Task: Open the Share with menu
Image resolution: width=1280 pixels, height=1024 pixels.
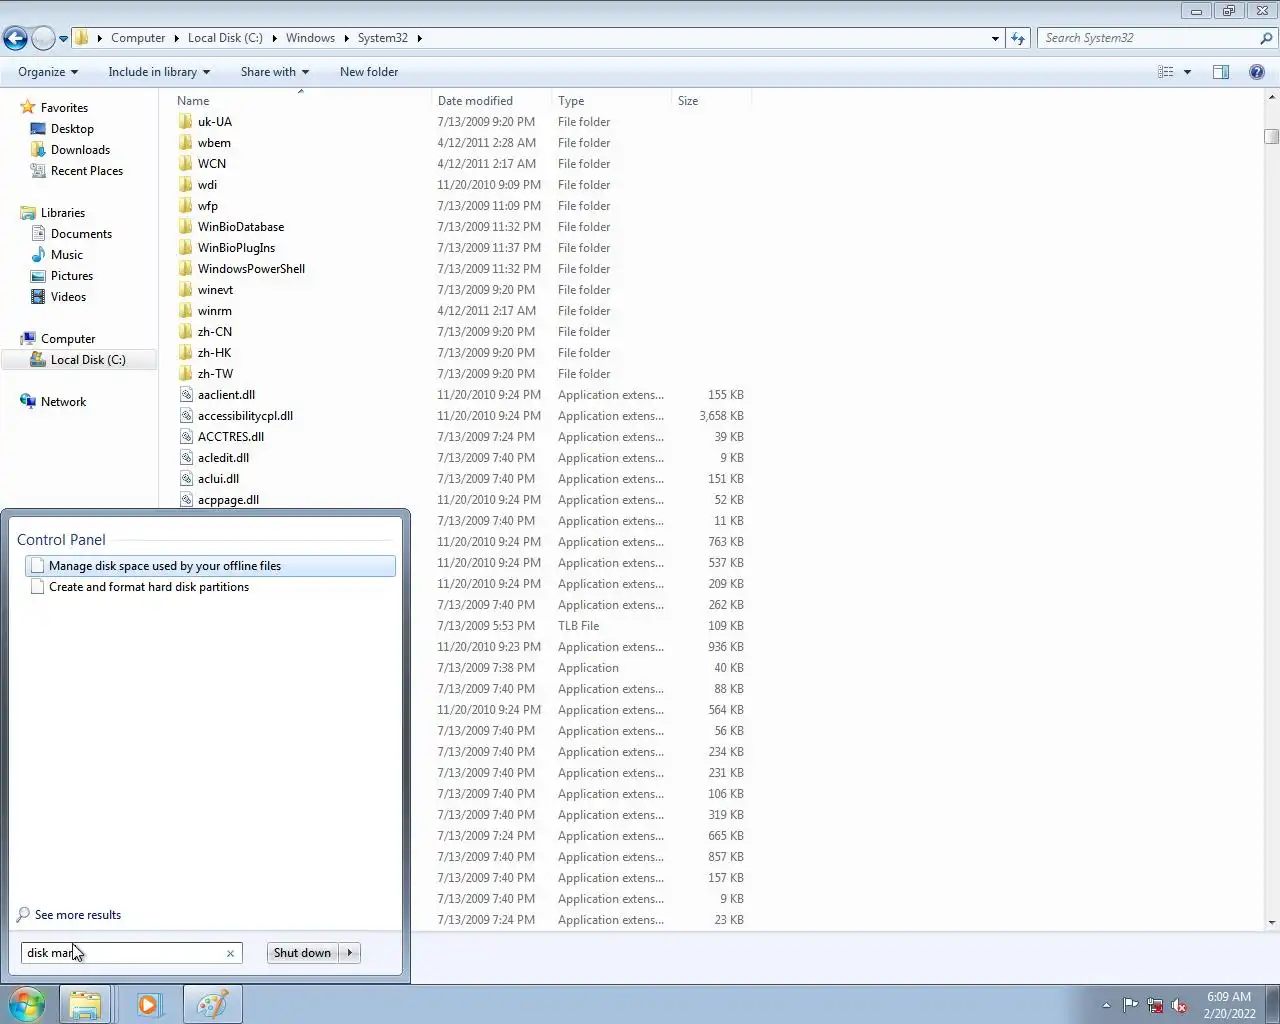Action: point(274,72)
